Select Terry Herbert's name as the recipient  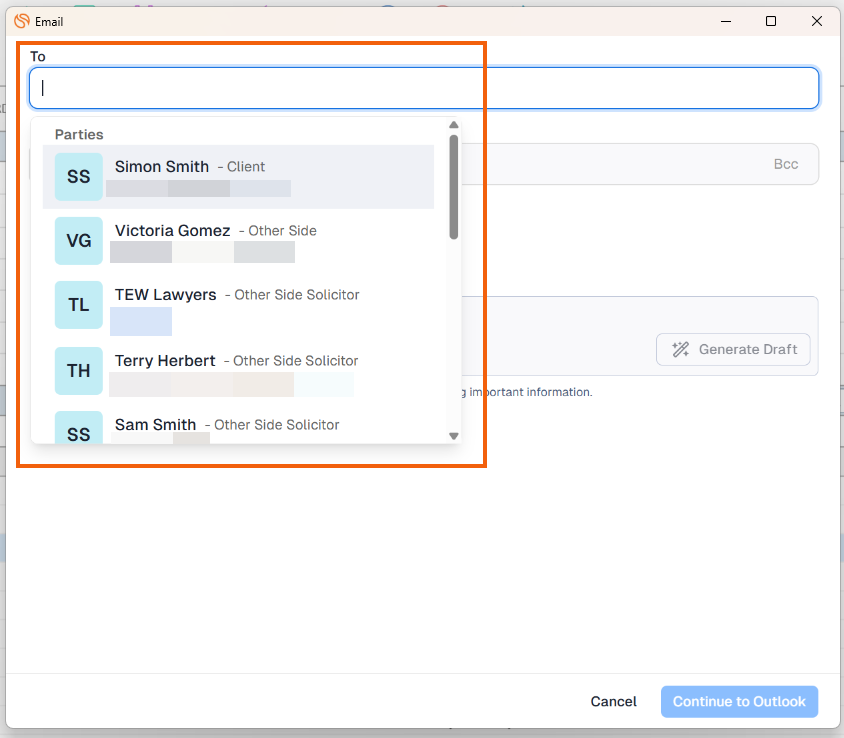165,361
